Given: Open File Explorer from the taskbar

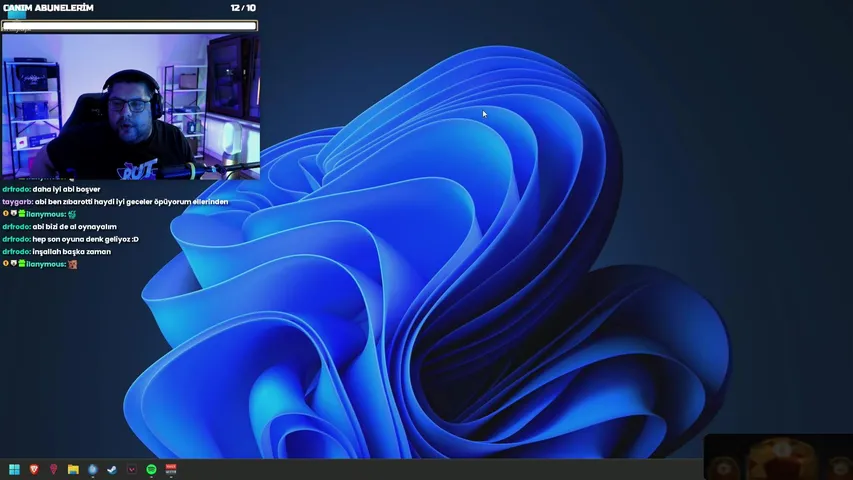Looking at the screenshot, I should [73, 469].
